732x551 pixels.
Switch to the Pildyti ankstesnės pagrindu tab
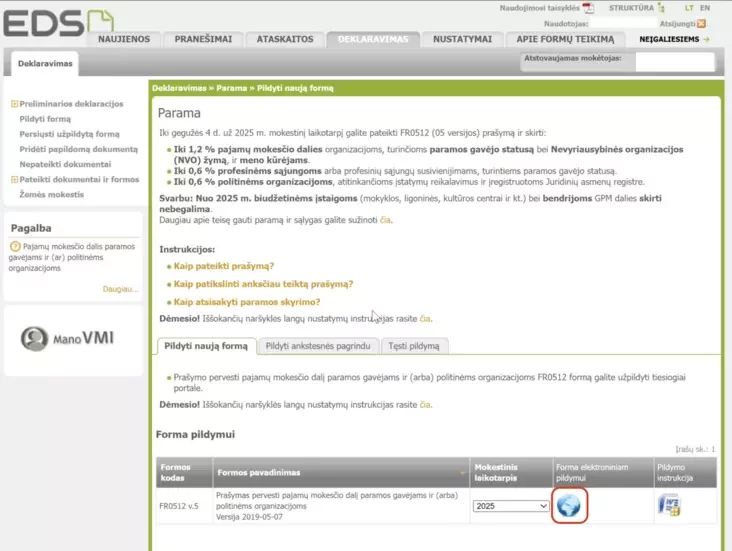[x=318, y=346]
